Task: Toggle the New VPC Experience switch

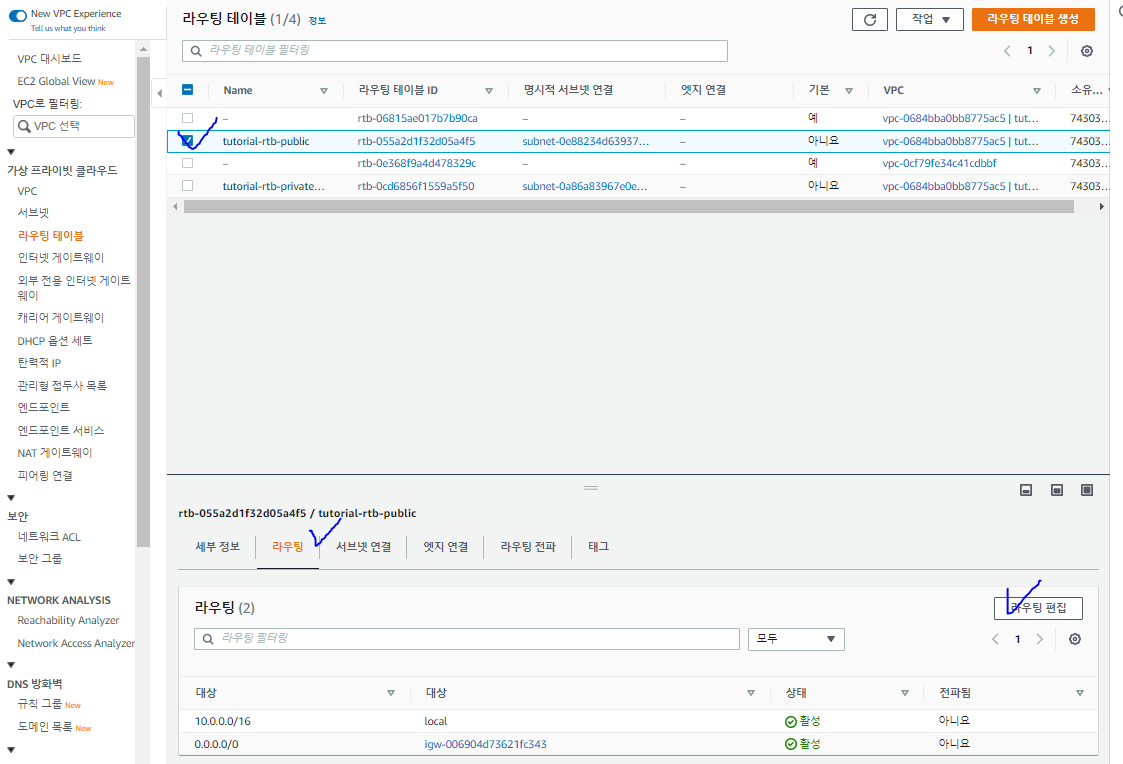Action: click(18, 15)
